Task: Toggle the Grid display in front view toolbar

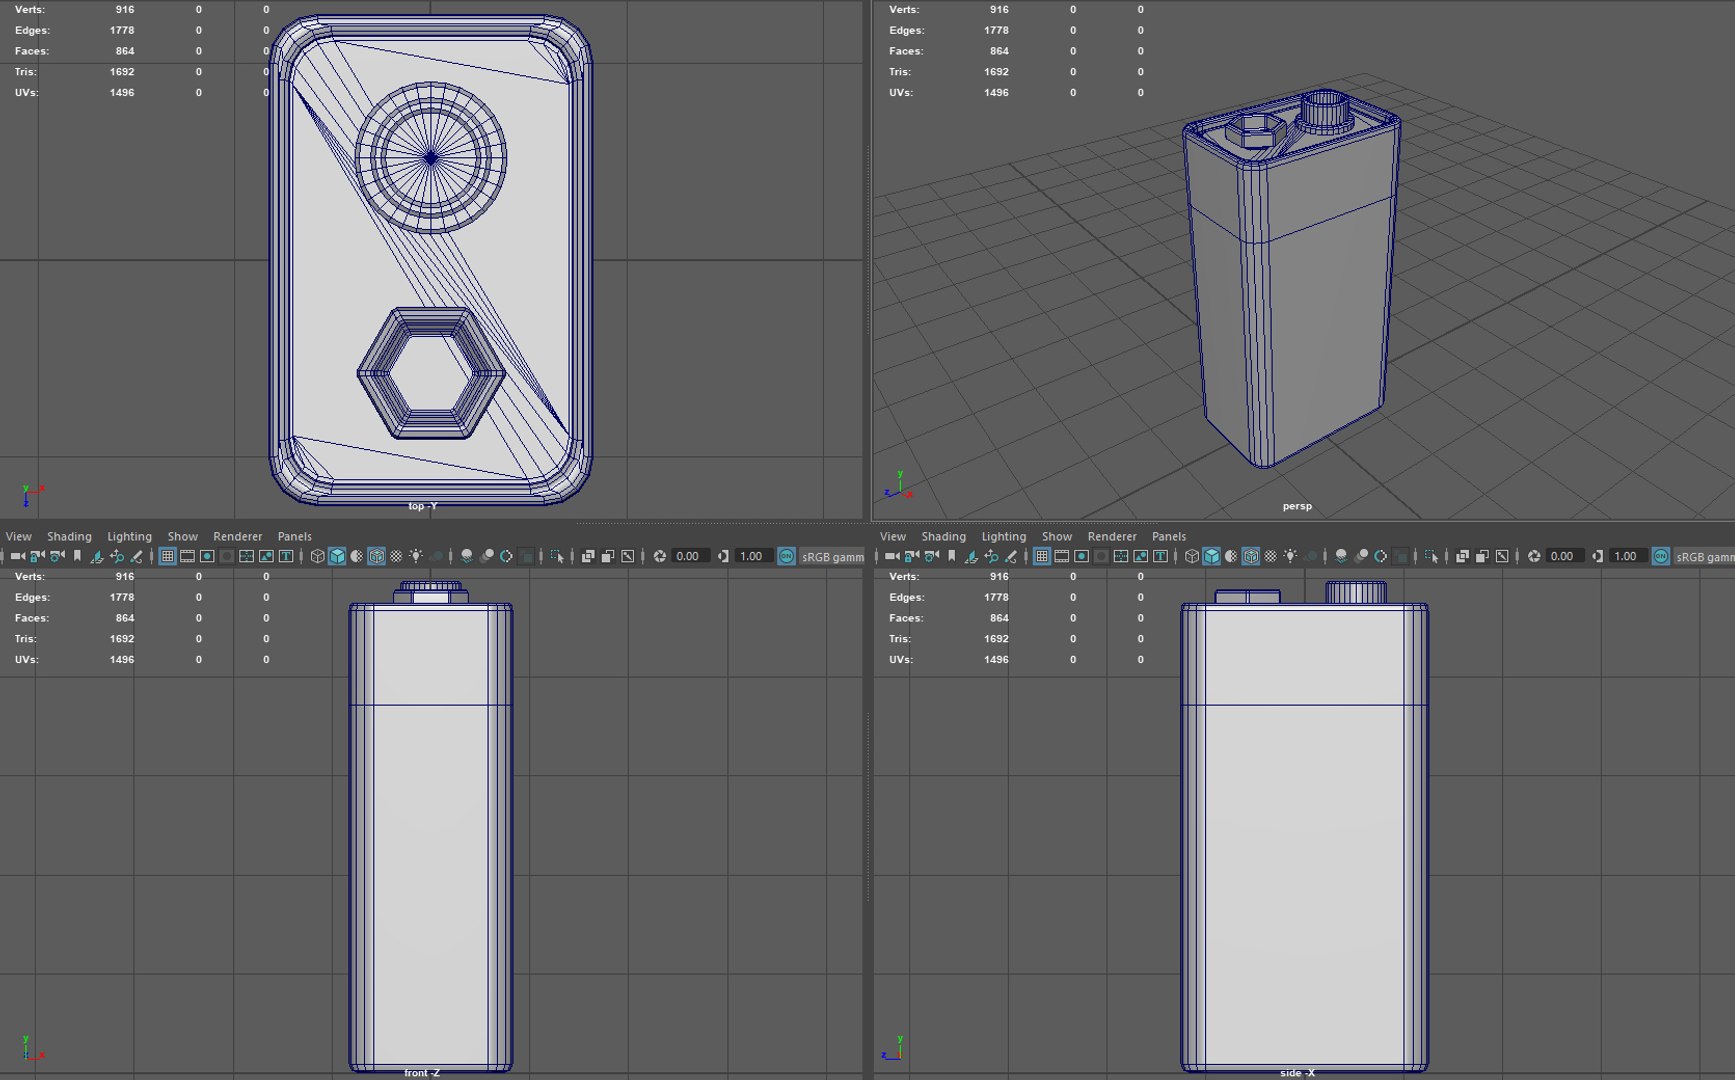Action: click(x=167, y=556)
